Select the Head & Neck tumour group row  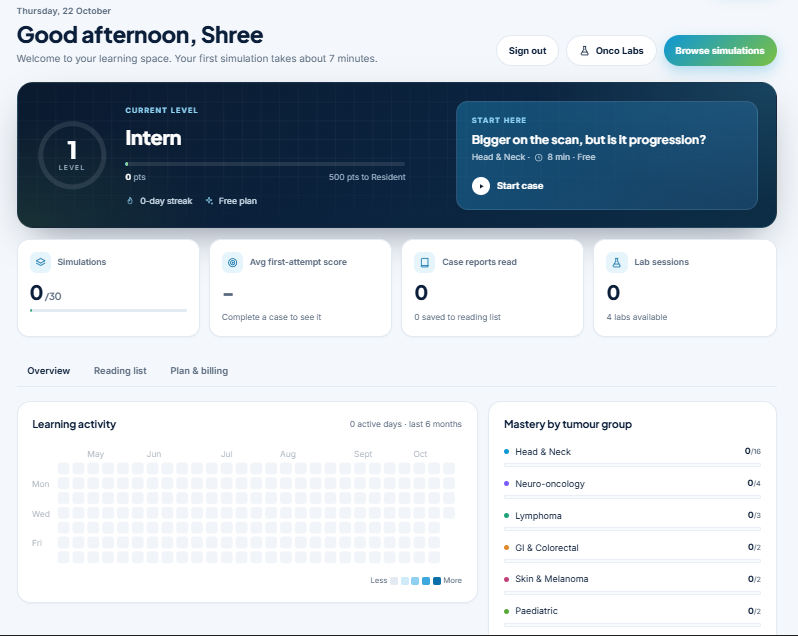pos(632,457)
